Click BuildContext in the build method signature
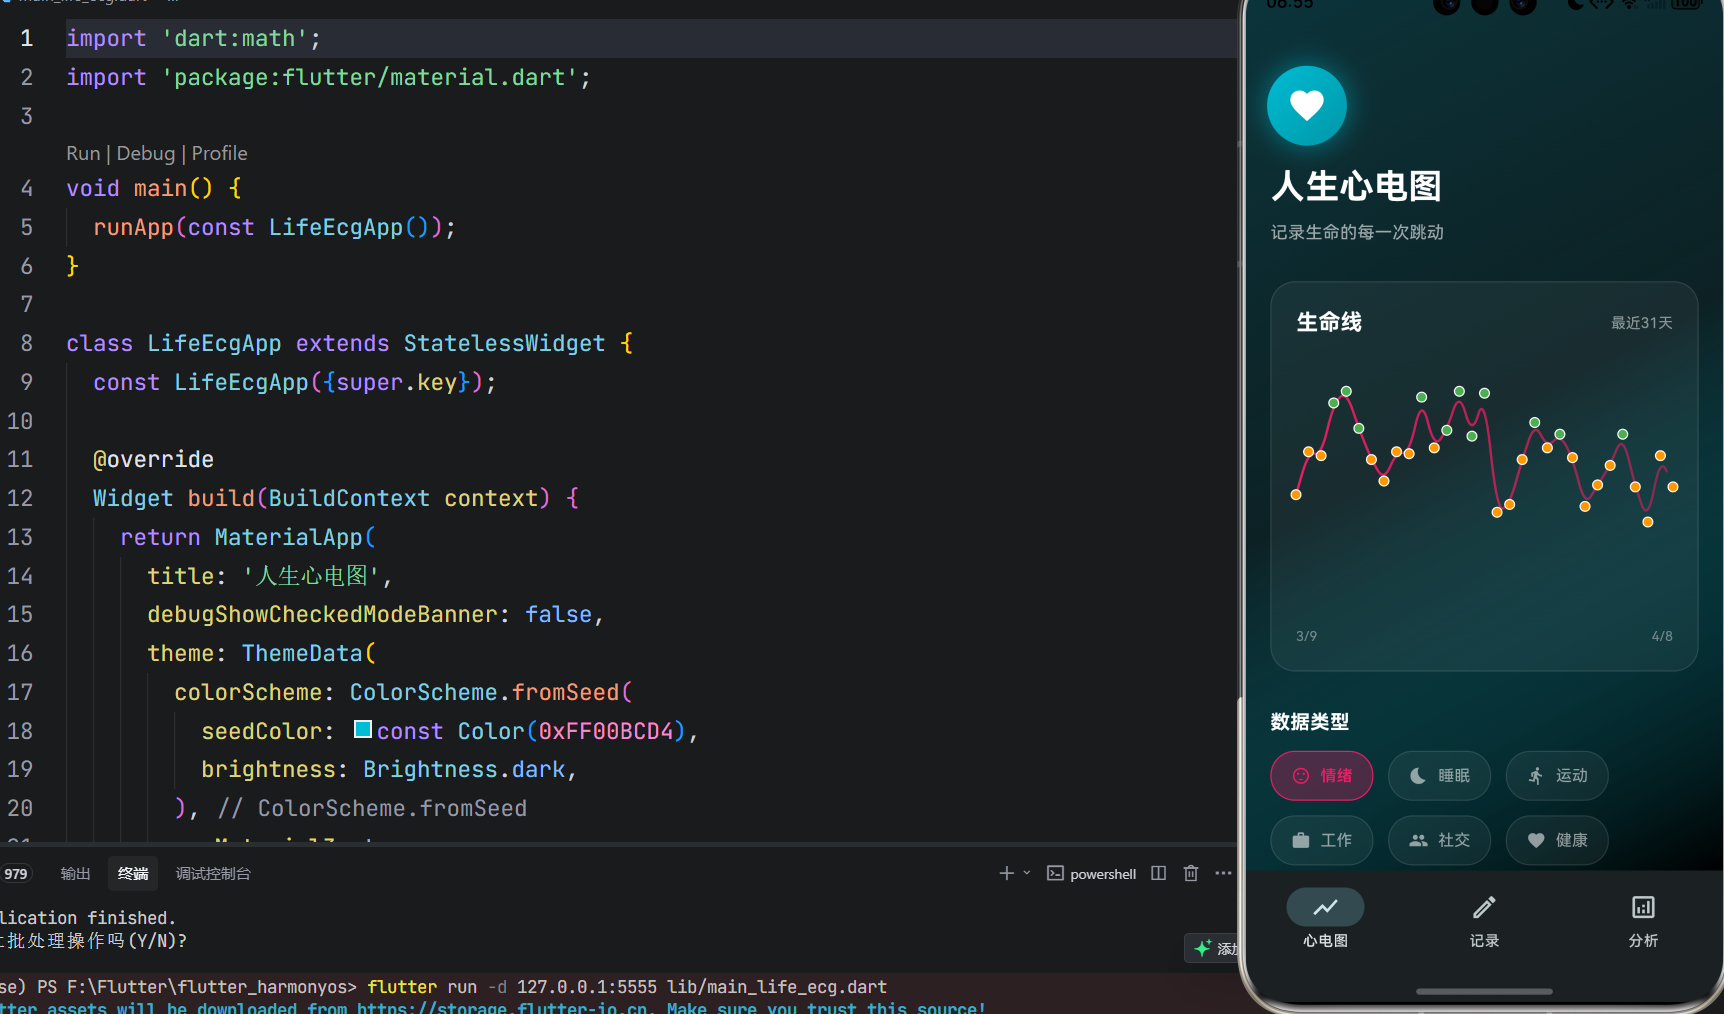 point(349,498)
